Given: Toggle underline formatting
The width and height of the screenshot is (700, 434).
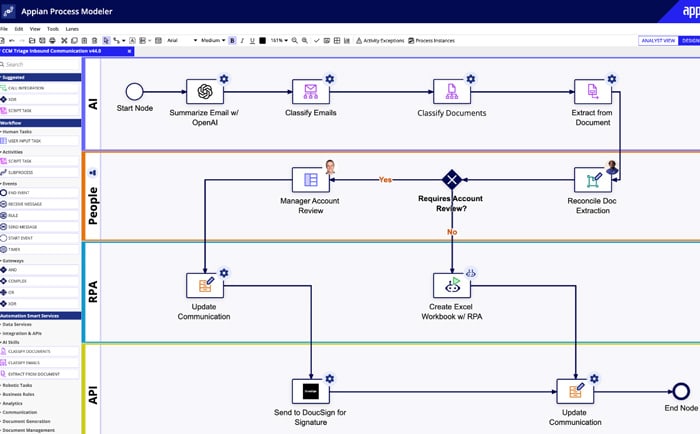Looking at the screenshot, I should coord(252,41).
